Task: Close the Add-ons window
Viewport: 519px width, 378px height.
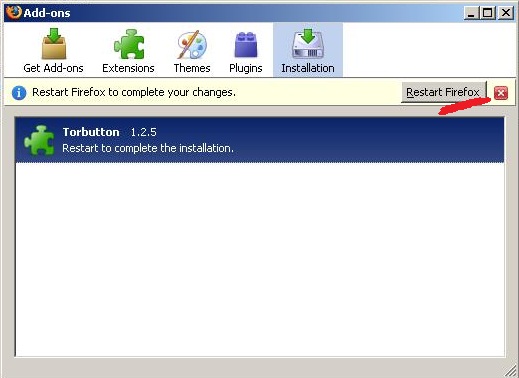Action: (x=506, y=13)
